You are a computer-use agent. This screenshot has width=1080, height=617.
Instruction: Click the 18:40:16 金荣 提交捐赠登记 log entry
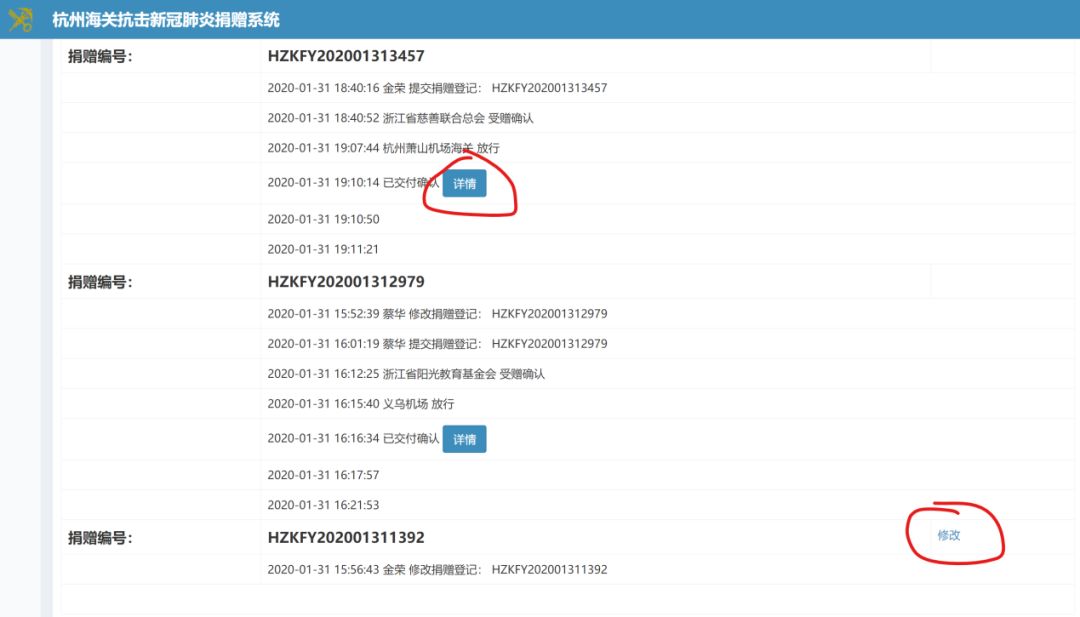437,88
